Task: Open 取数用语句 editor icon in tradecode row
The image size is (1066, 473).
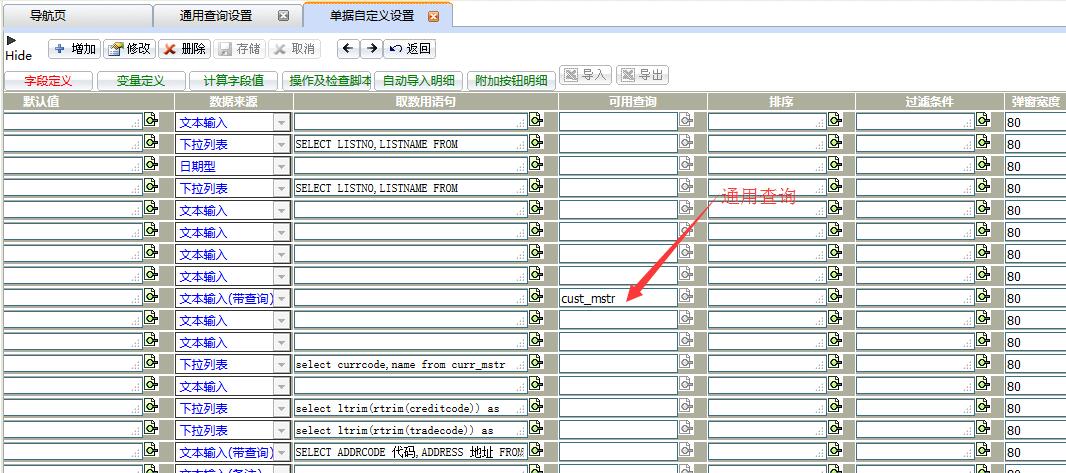Action: point(536,427)
